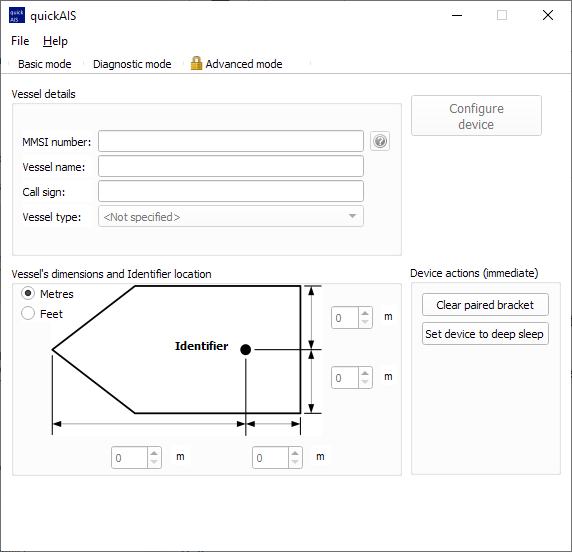Decrease the stern length dimension spinner

tap(295, 462)
